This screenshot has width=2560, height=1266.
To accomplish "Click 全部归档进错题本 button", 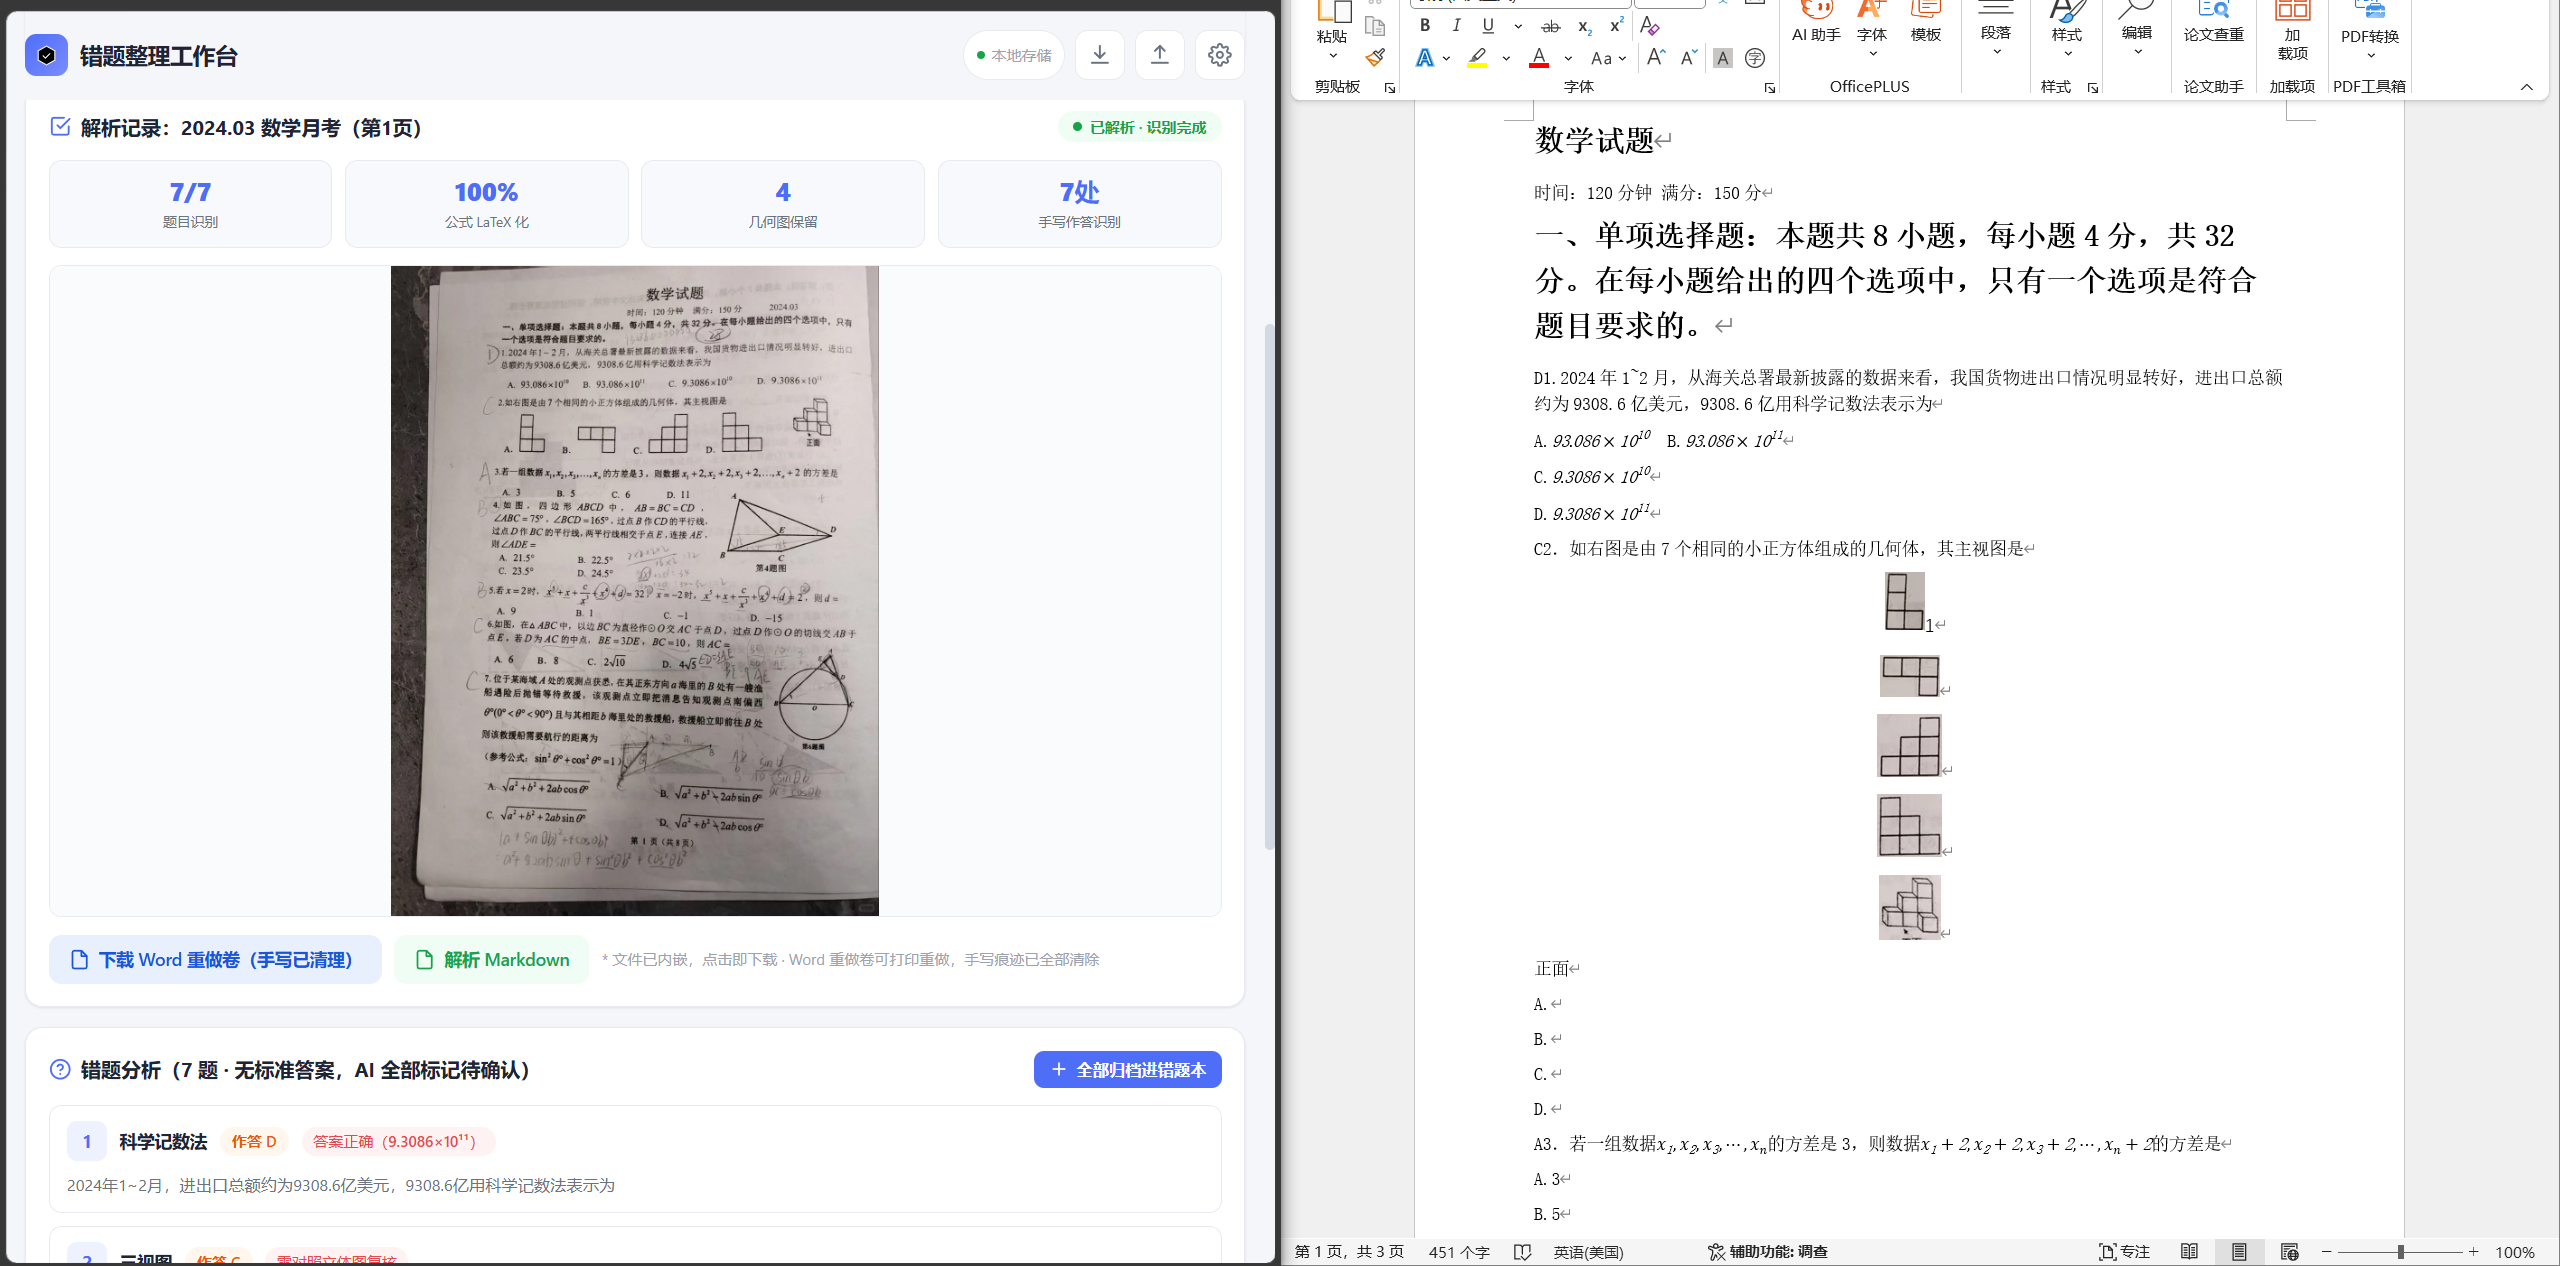I will tap(1128, 1070).
